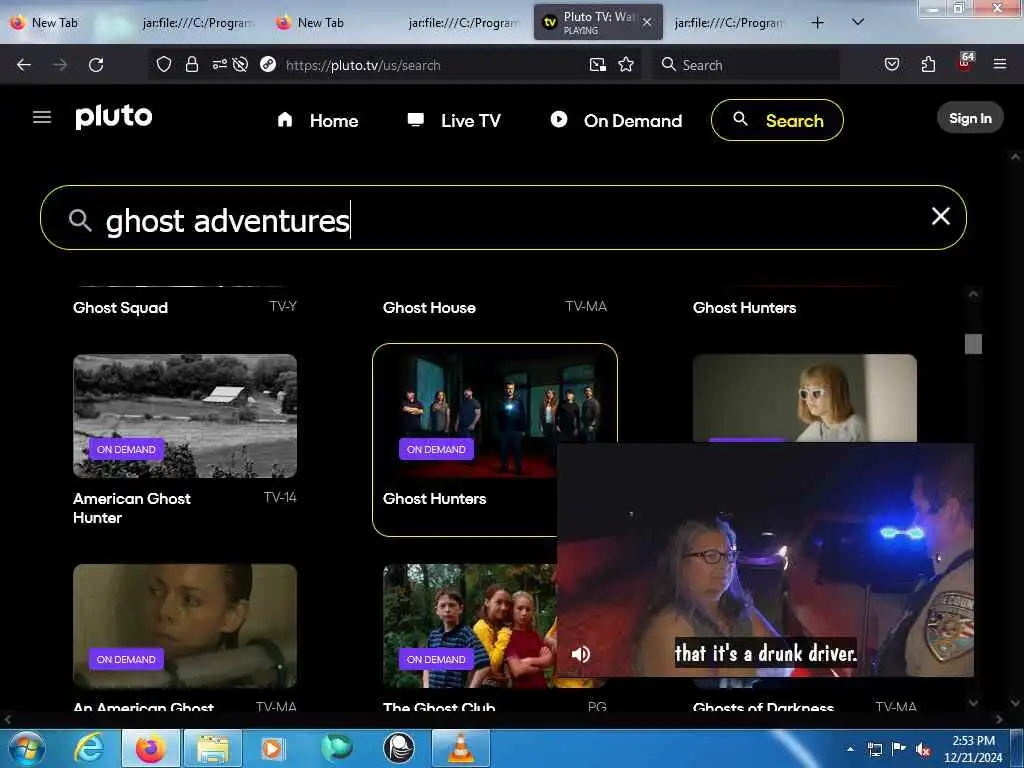Open Windows Media Player taskbar icon
This screenshot has height=768, width=1024.
pos(272,748)
